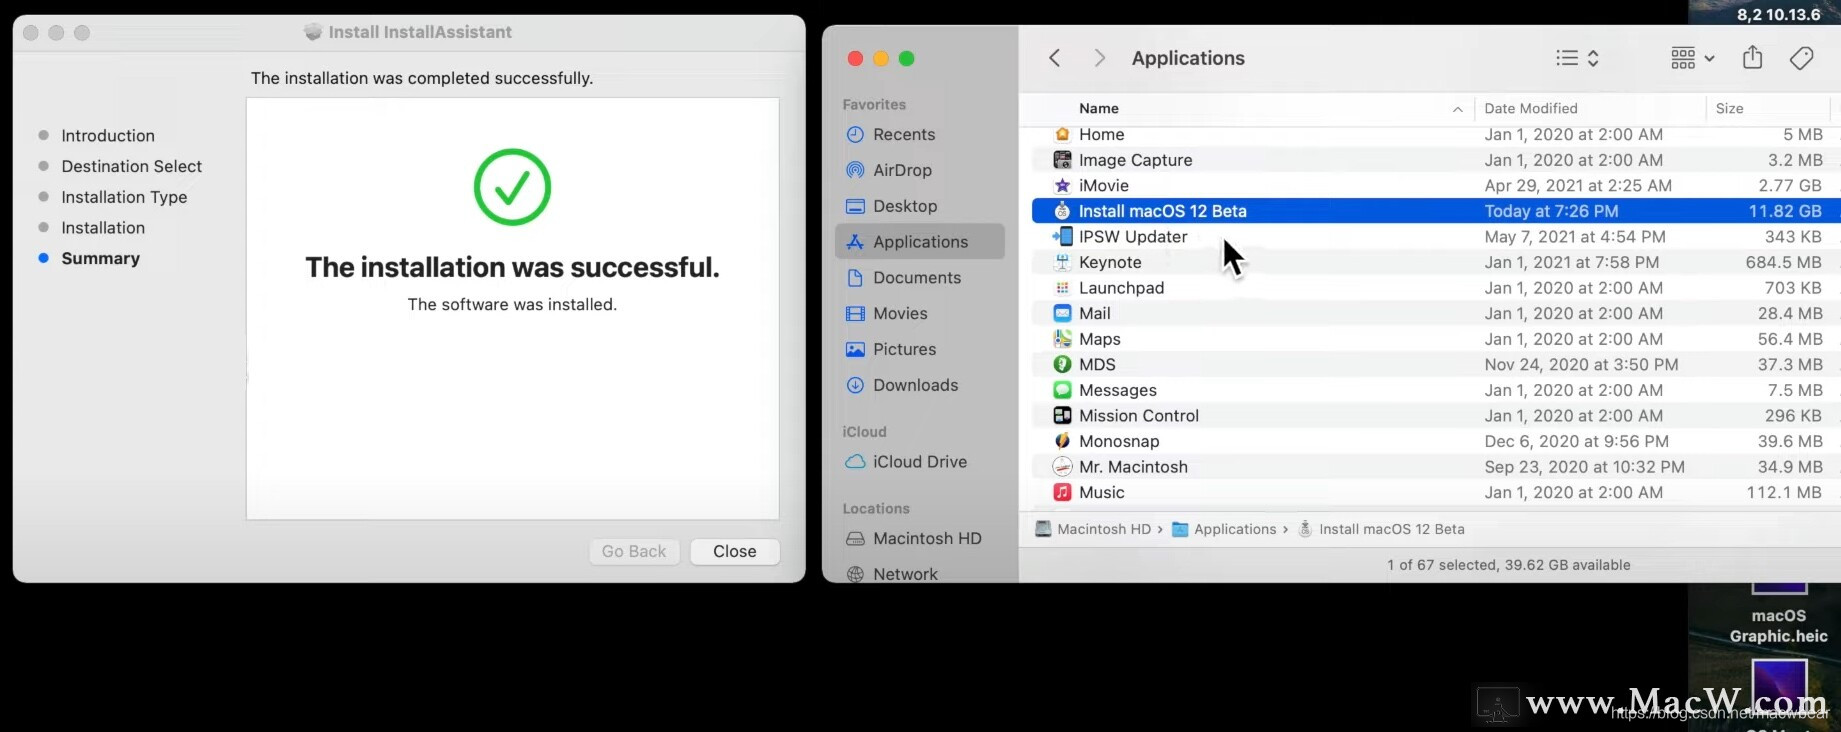Select Applications in the sidebar

pos(919,242)
